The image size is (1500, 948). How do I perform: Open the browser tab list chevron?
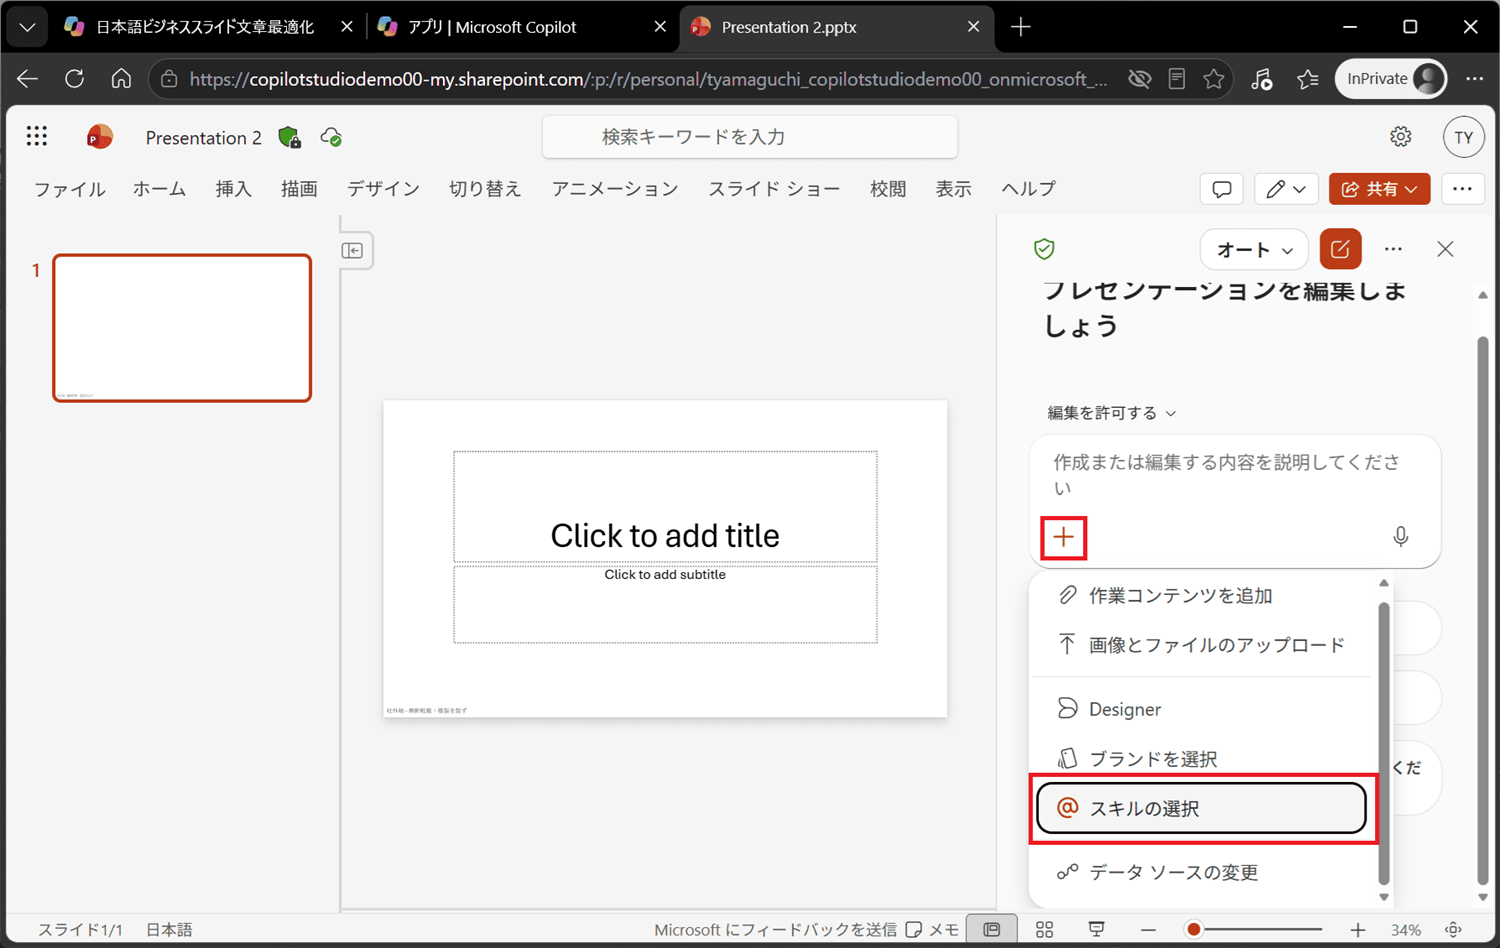pyautogui.click(x=27, y=27)
